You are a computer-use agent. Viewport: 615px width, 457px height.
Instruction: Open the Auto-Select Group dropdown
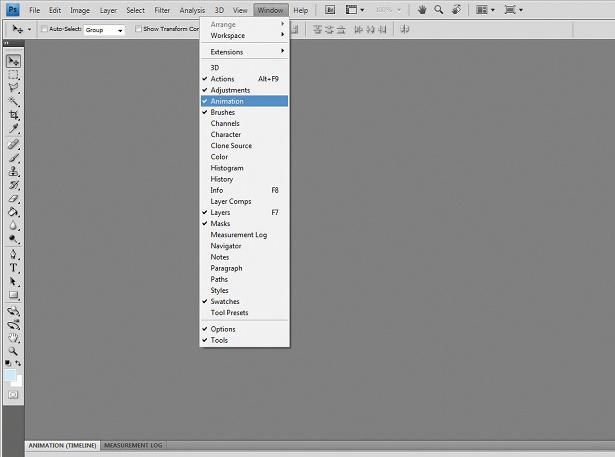[104, 30]
